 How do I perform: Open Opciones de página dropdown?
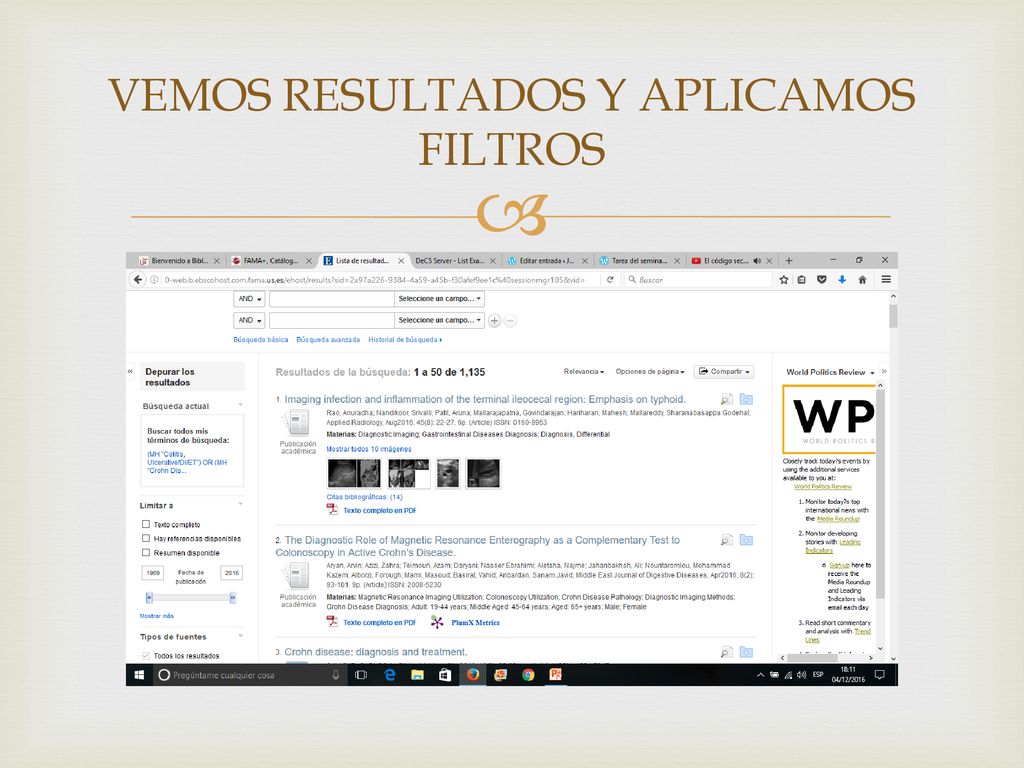tap(650, 372)
